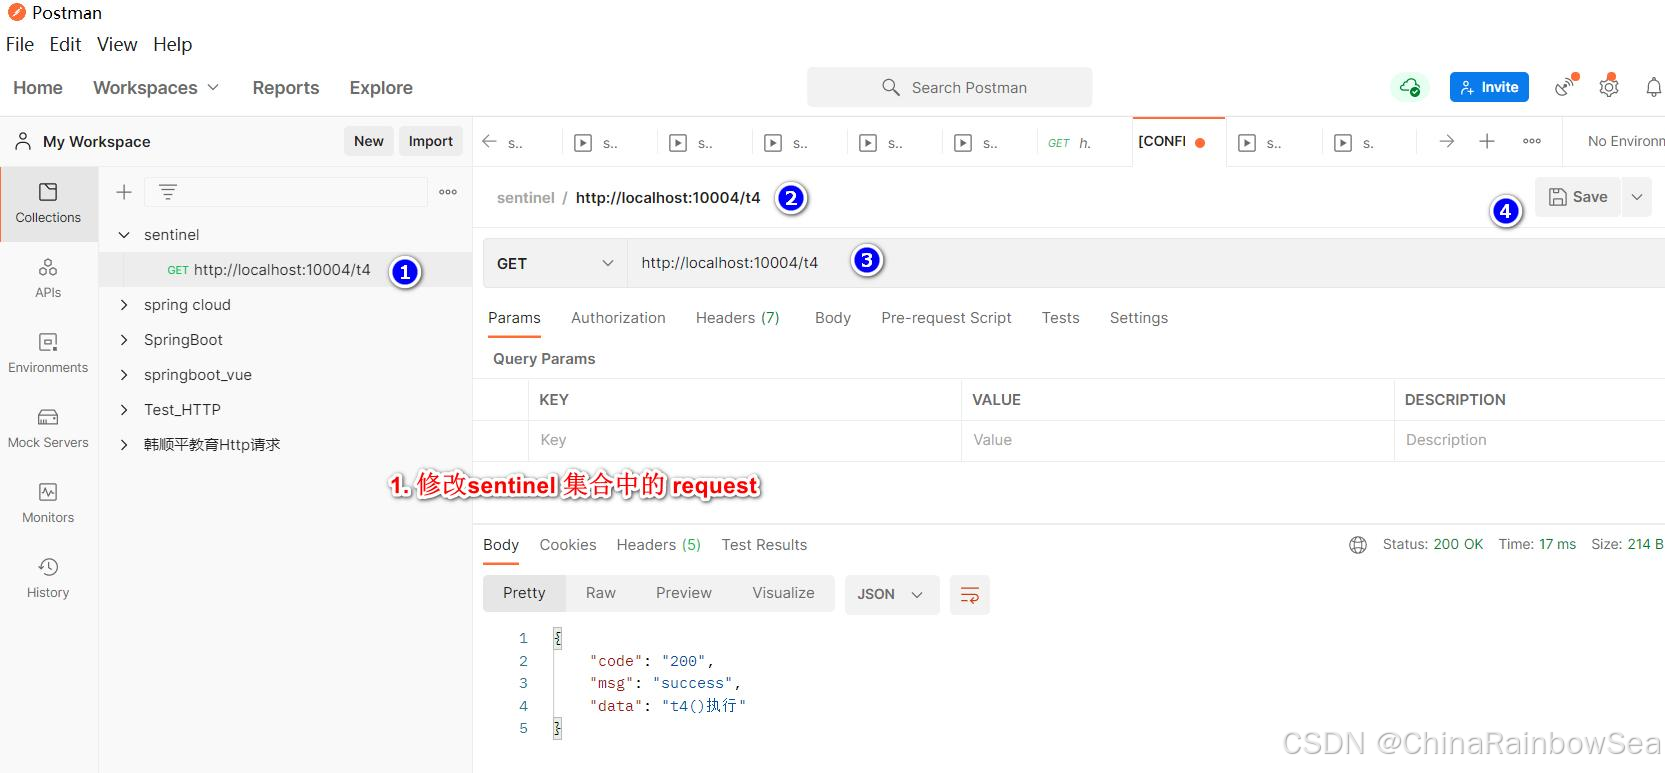Open the View menu
1665x773 pixels.
(117, 45)
